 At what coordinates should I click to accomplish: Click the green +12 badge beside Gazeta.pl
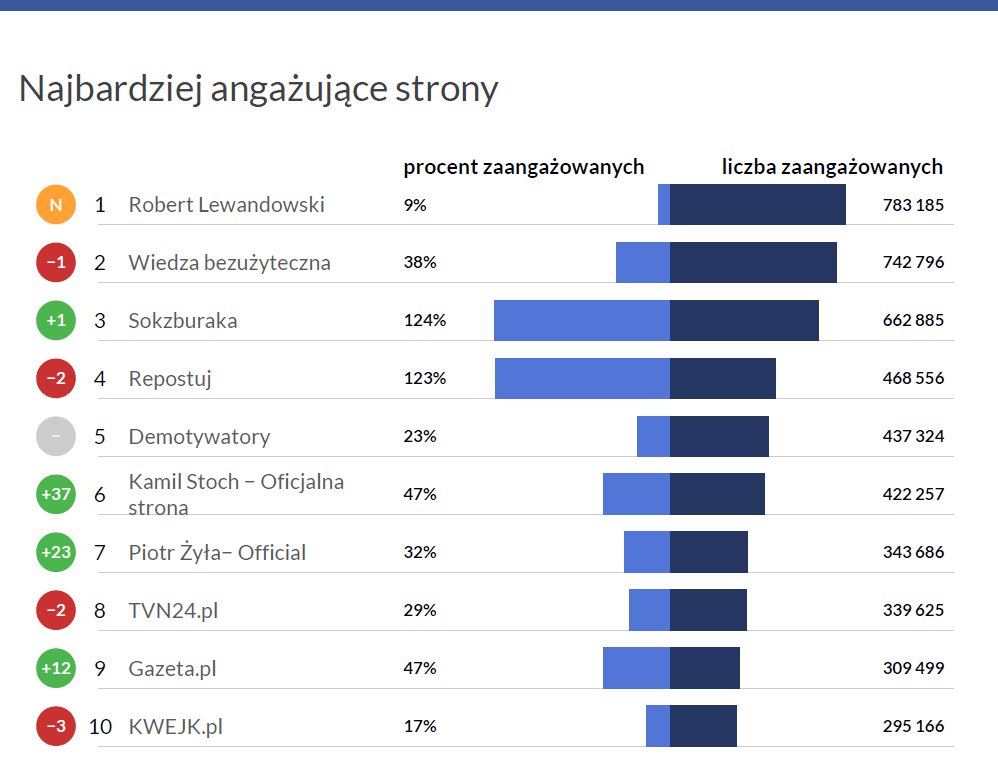pos(56,669)
